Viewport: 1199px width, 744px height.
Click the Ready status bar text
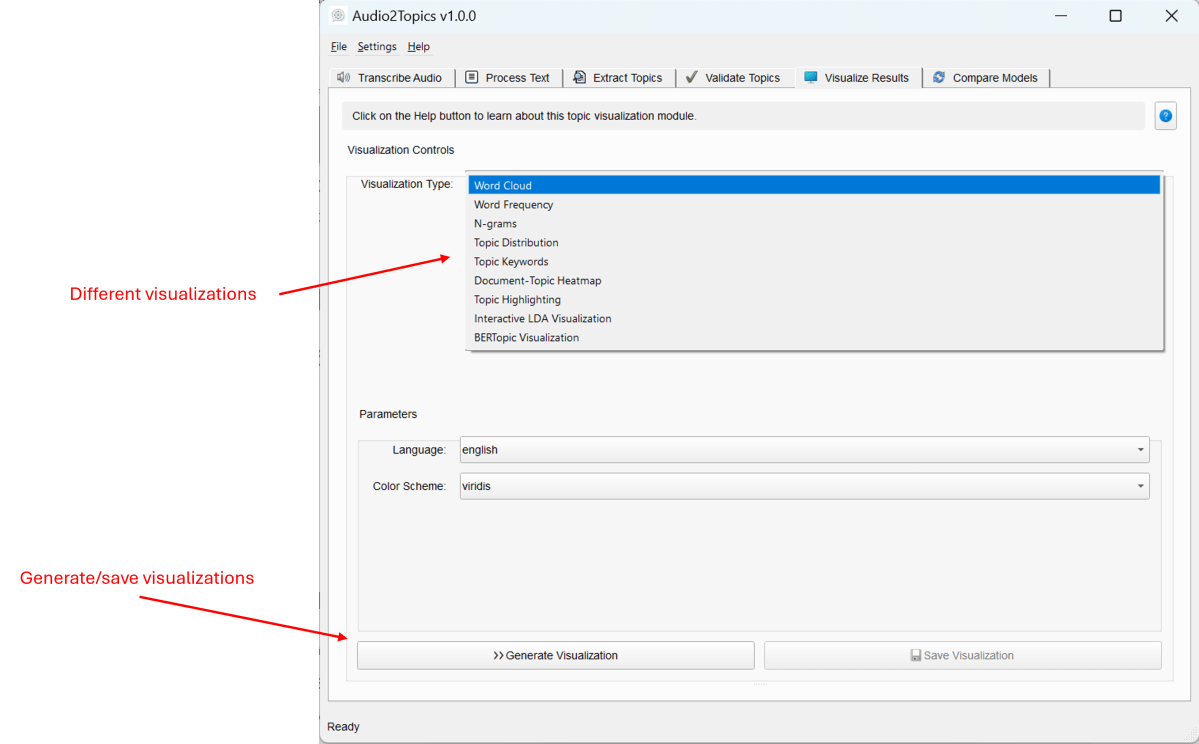[343, 726]
